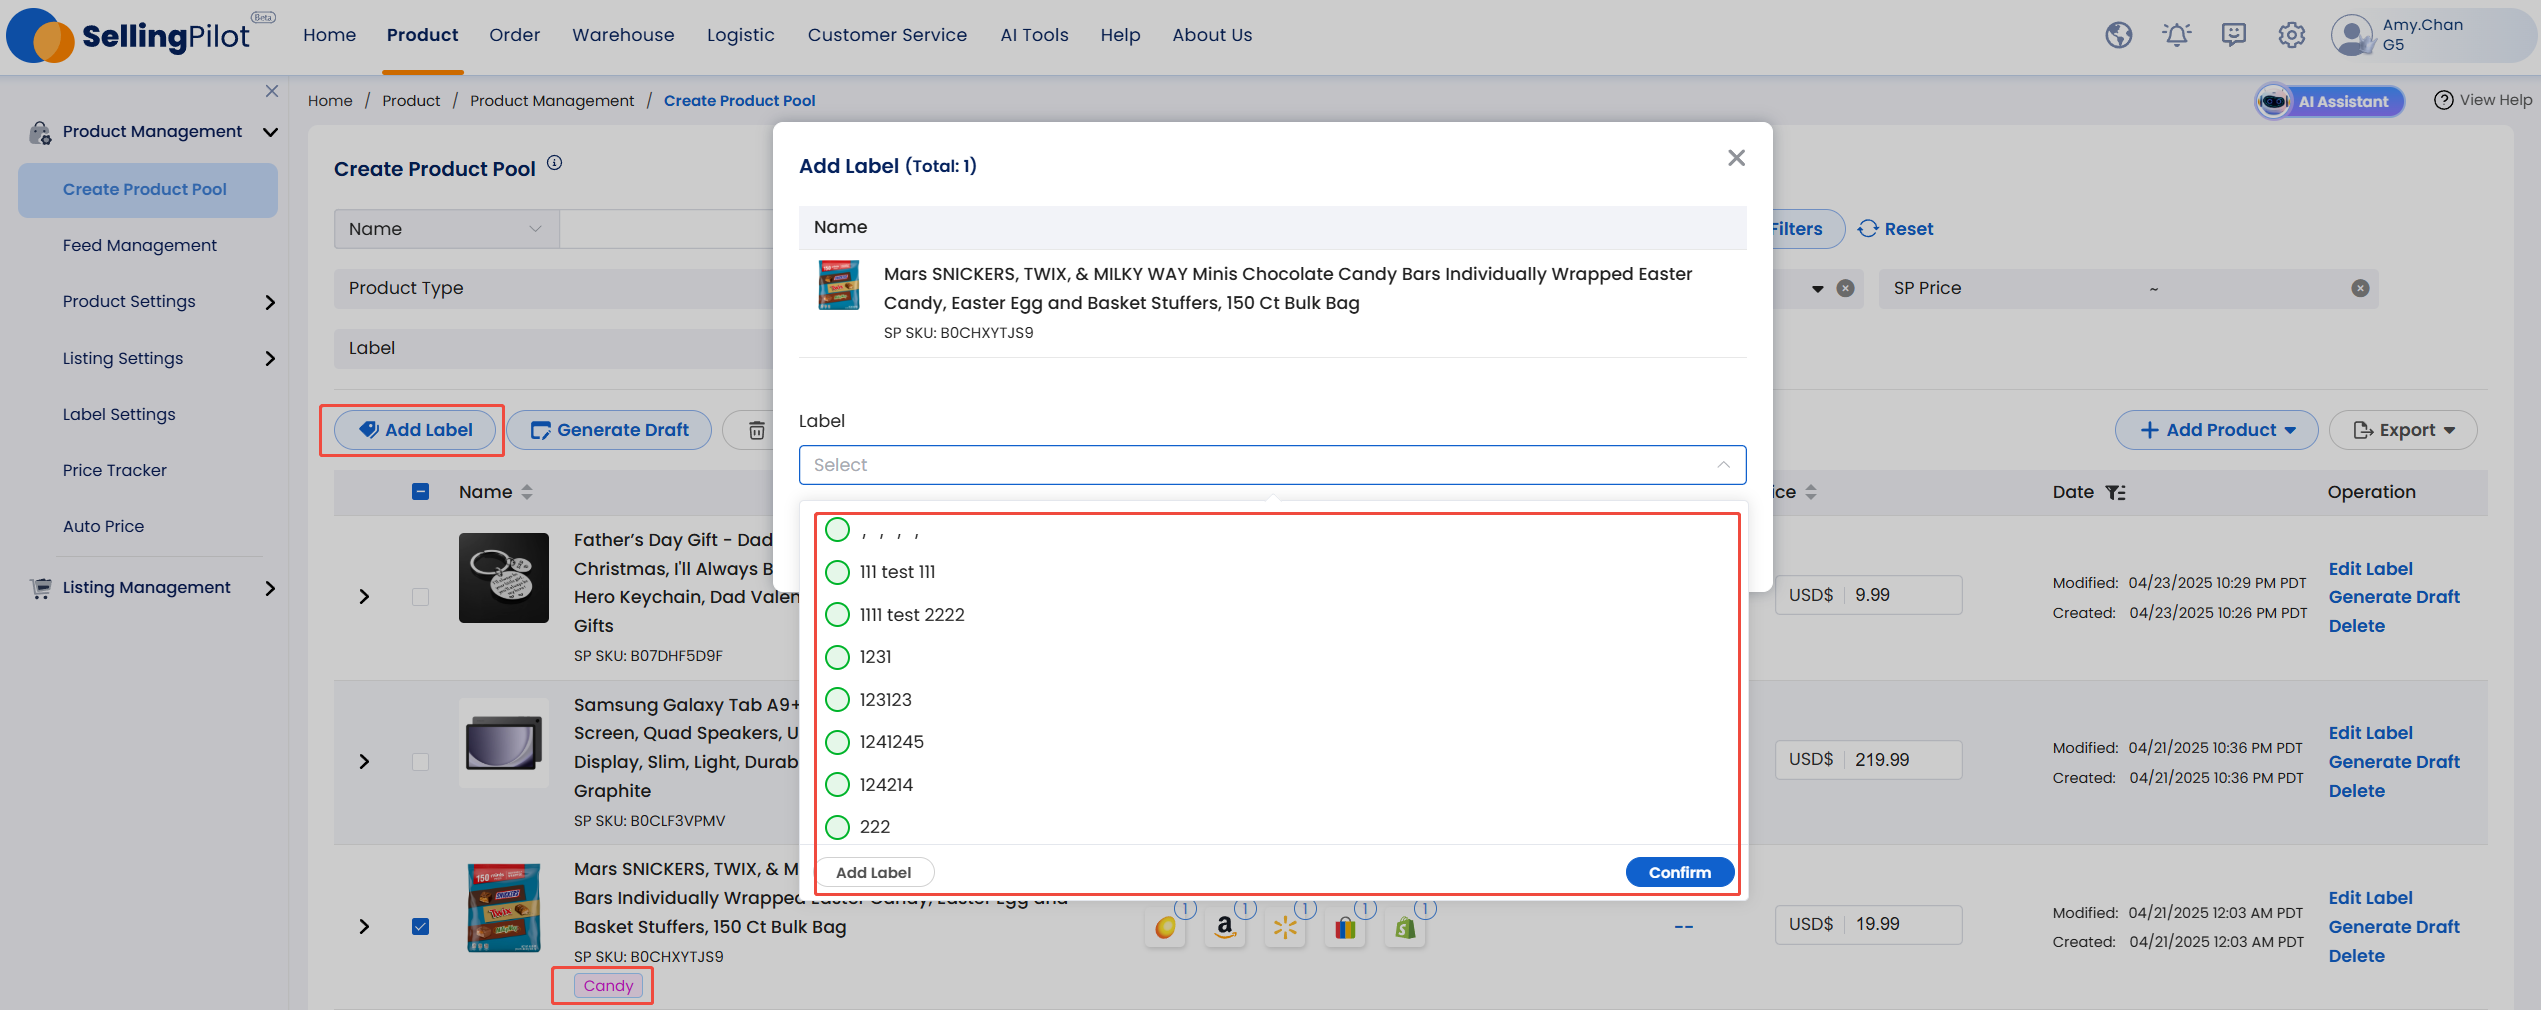Expand the Mars SNICKERS row
This screenshot has height=1010, width=2541.
(x=364, y=926)
